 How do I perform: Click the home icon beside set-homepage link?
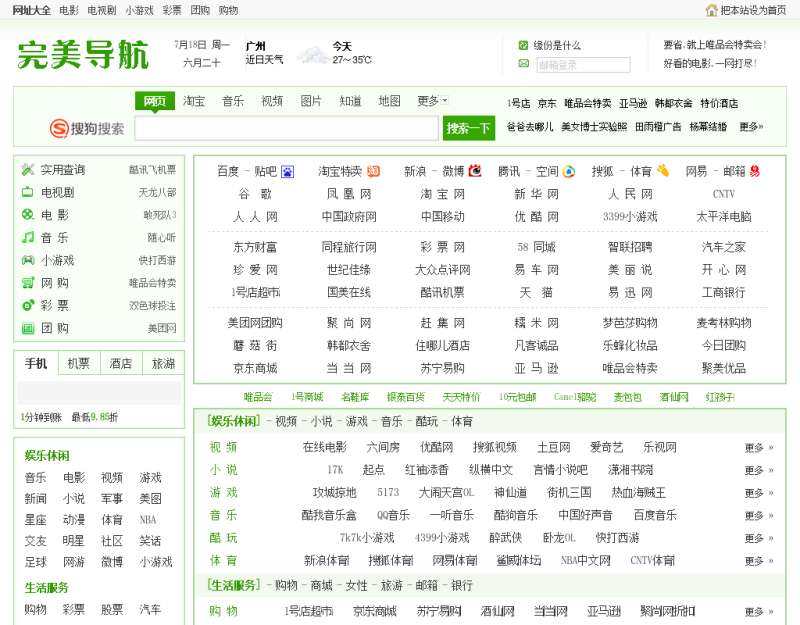point(711,10)
